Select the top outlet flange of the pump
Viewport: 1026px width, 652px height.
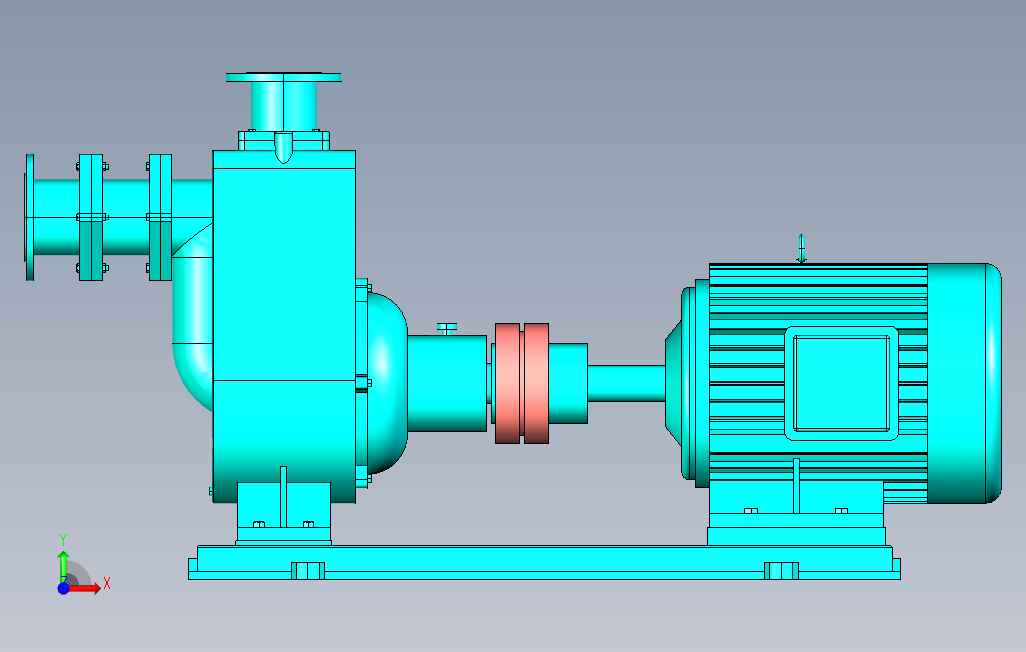(x=283, y=77)
